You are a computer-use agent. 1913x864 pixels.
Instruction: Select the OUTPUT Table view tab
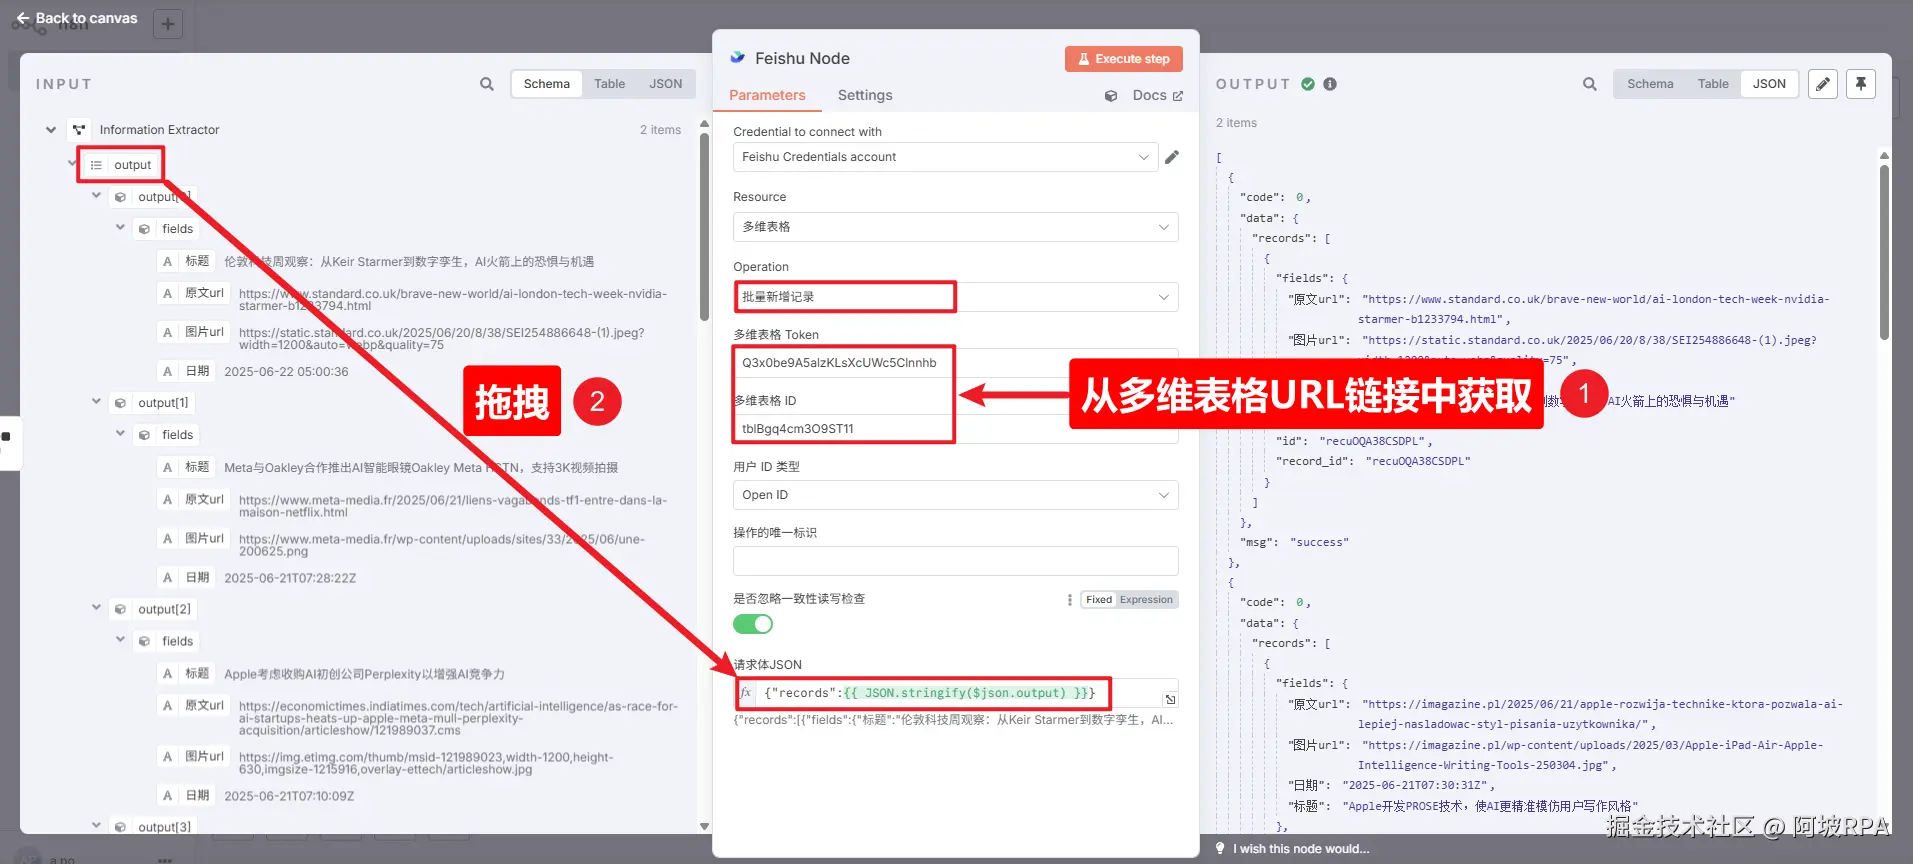click(1713, 84)
